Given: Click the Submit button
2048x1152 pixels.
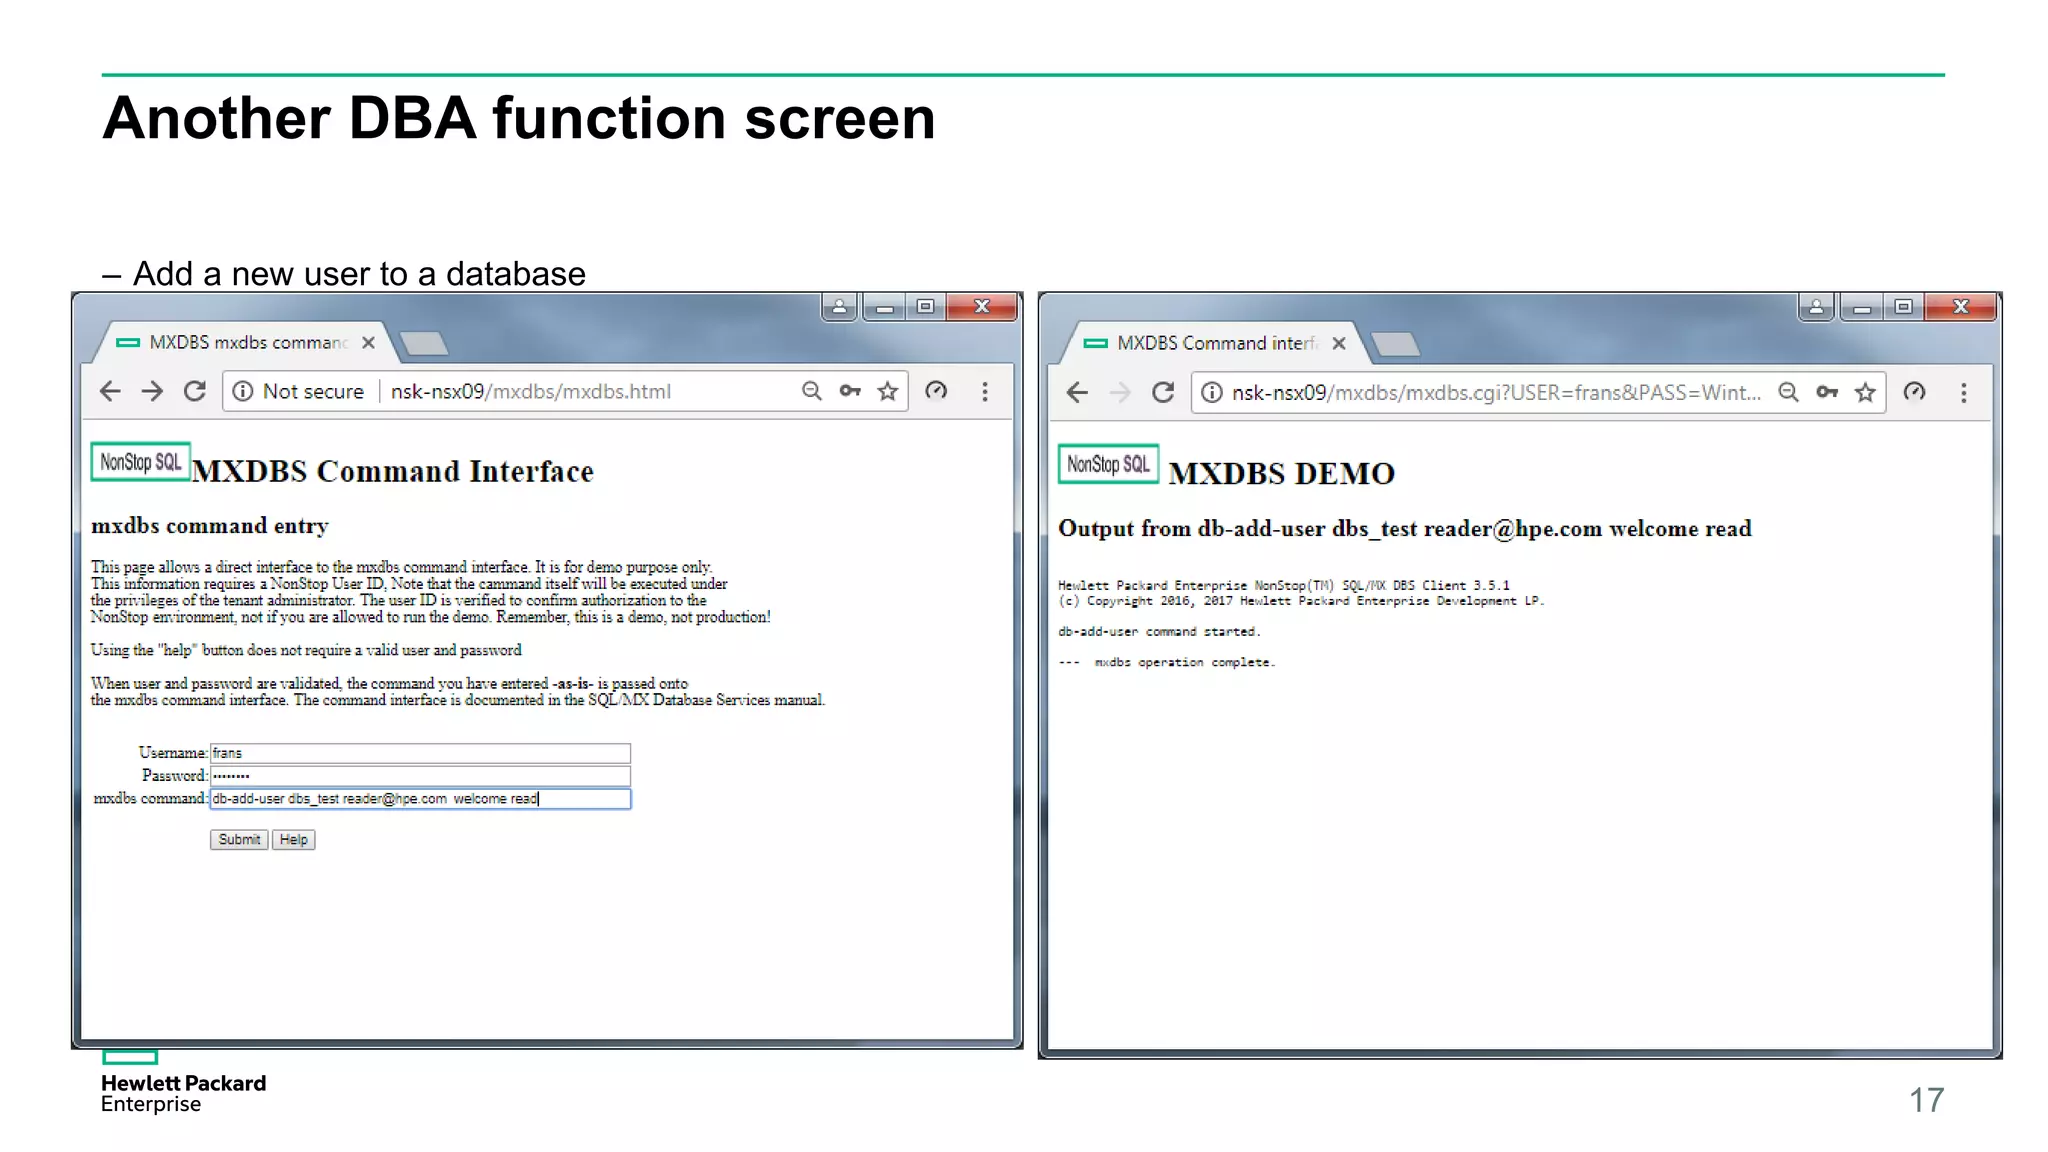Looking at the screenshot, I should (239, 840).
